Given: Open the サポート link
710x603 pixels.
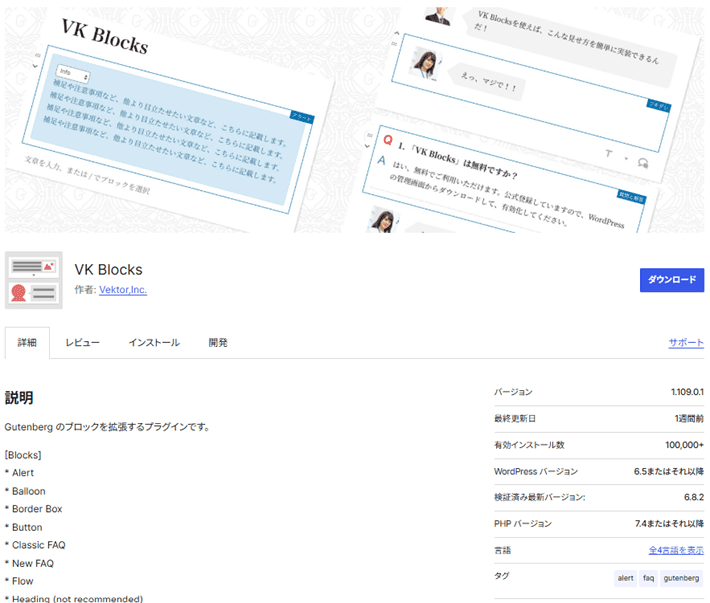Looking at the screenshot, I should [x=686, y=343].
